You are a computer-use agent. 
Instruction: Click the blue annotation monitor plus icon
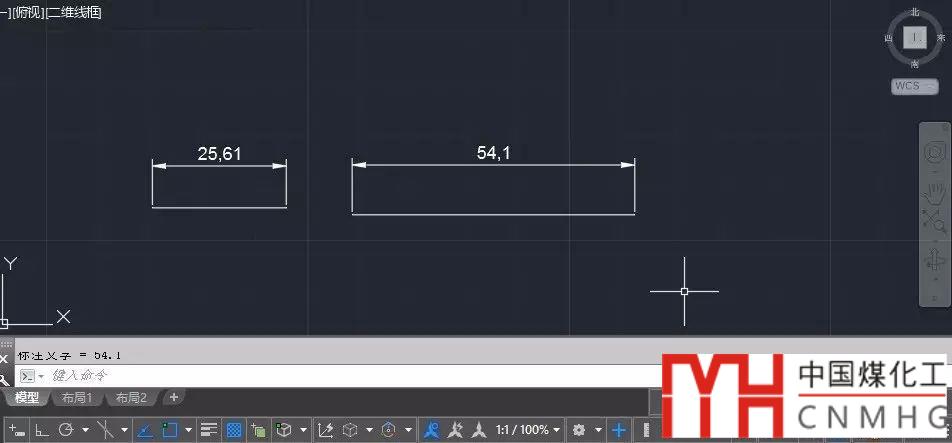(x=619, y=430)
